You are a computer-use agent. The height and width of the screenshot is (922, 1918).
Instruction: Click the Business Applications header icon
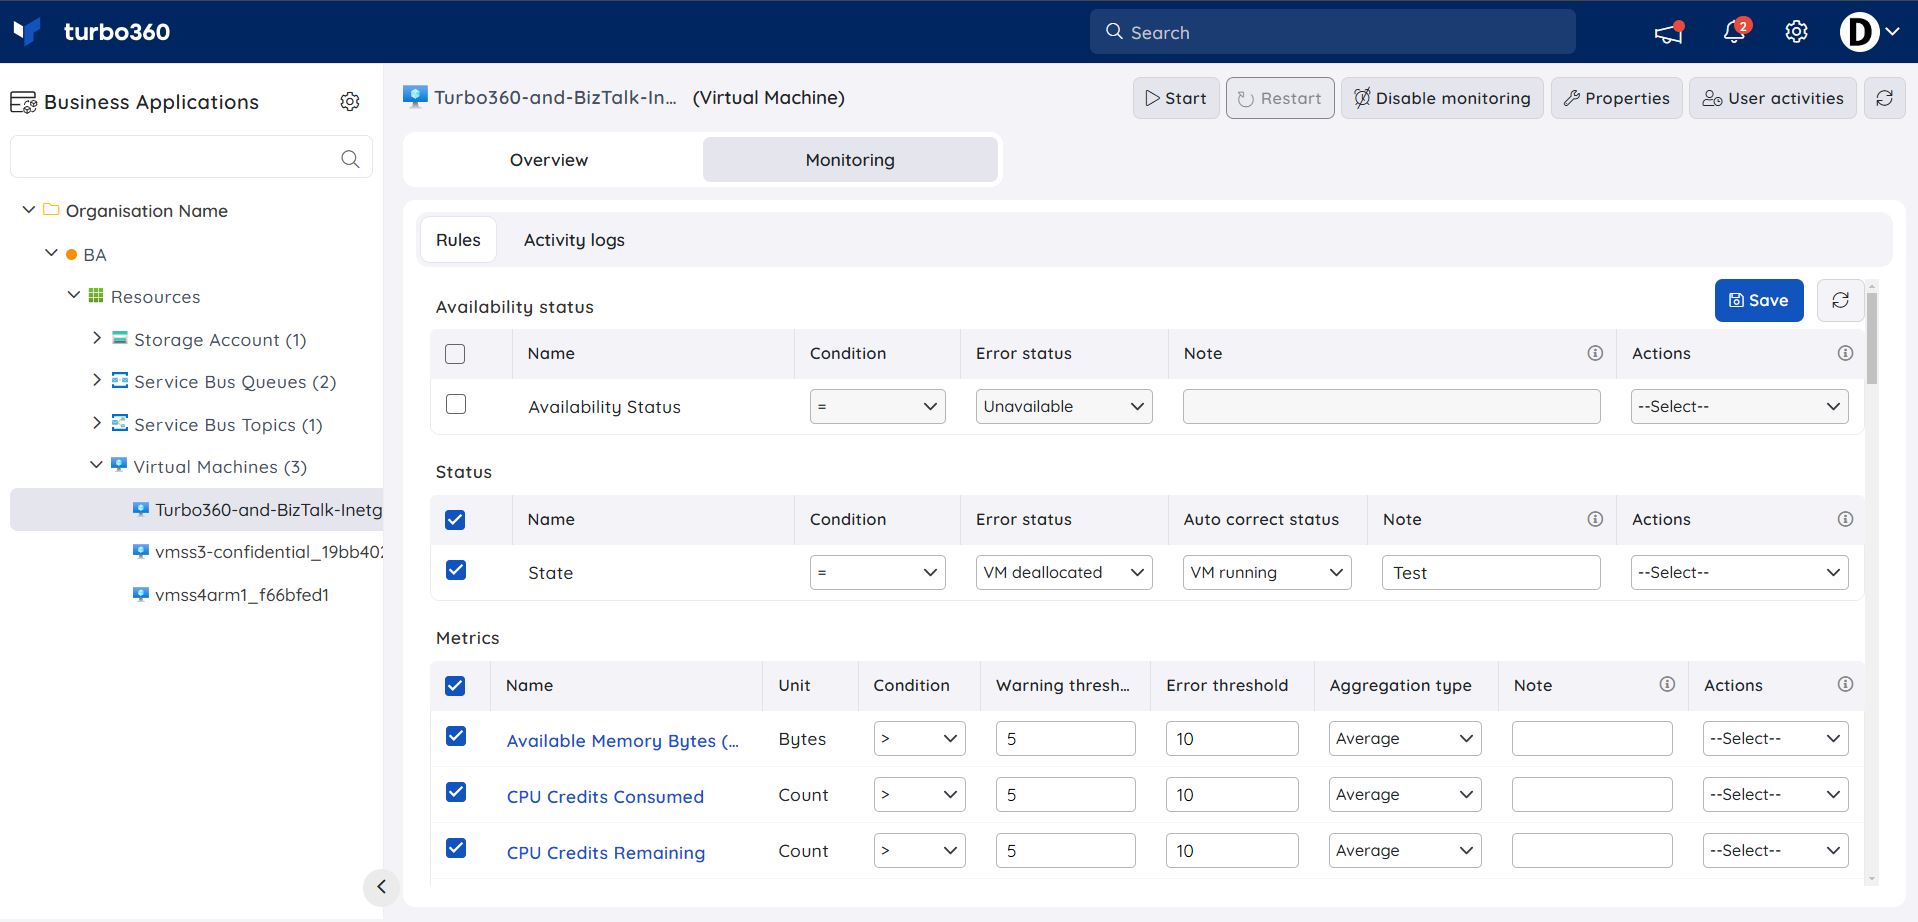(x=23, y=102)
